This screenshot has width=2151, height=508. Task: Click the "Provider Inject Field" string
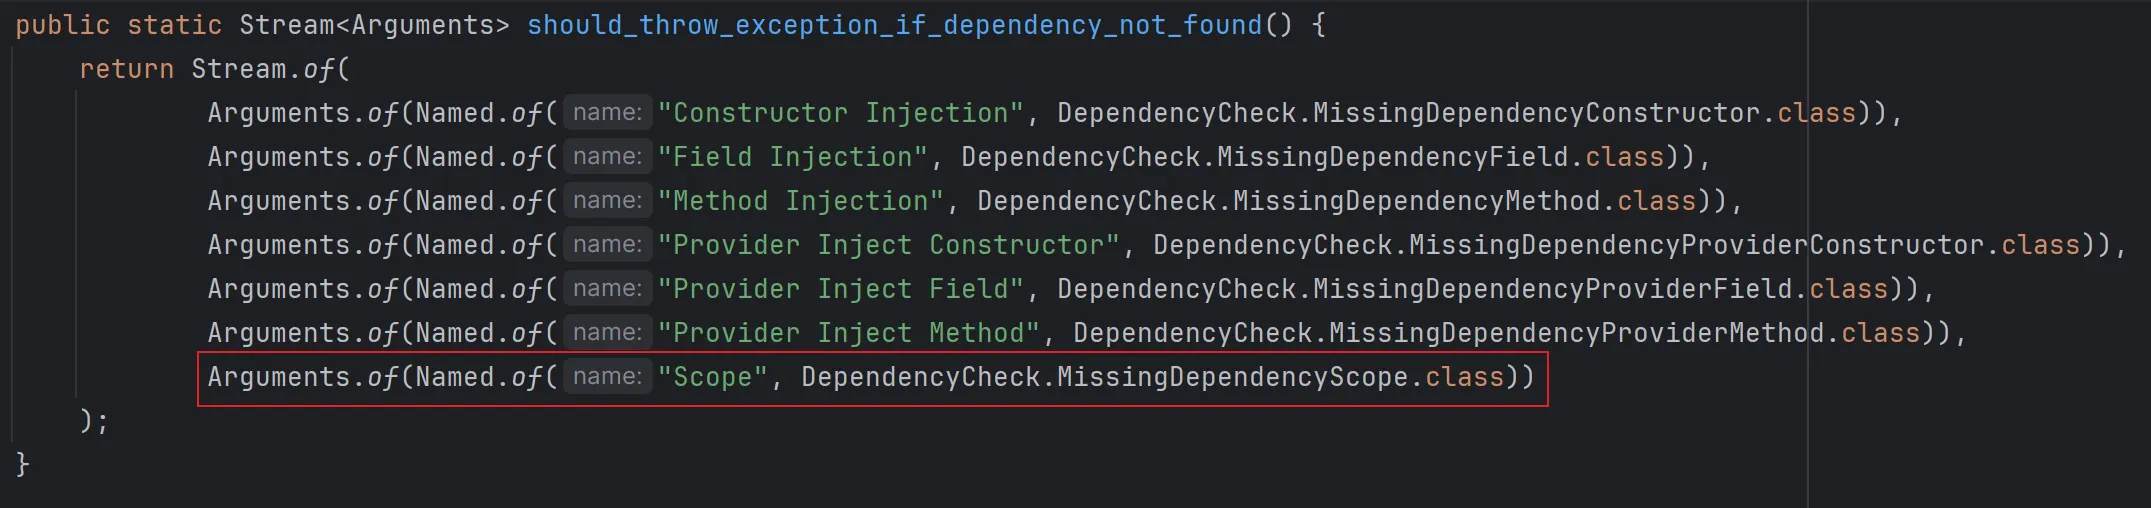click(x=840, y=289)
